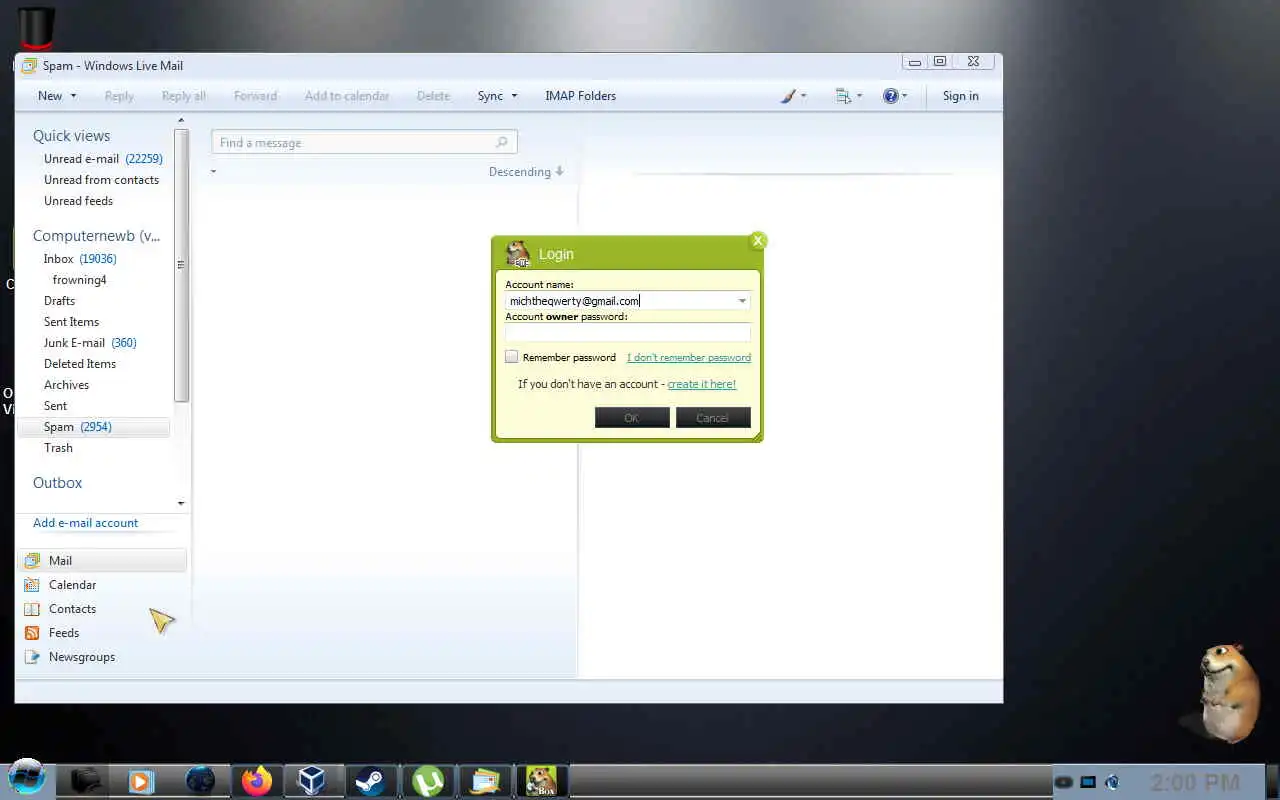Click the folder pane scroll-down arrow
The height and width of the screenshot is (800, 1280).
181,503
